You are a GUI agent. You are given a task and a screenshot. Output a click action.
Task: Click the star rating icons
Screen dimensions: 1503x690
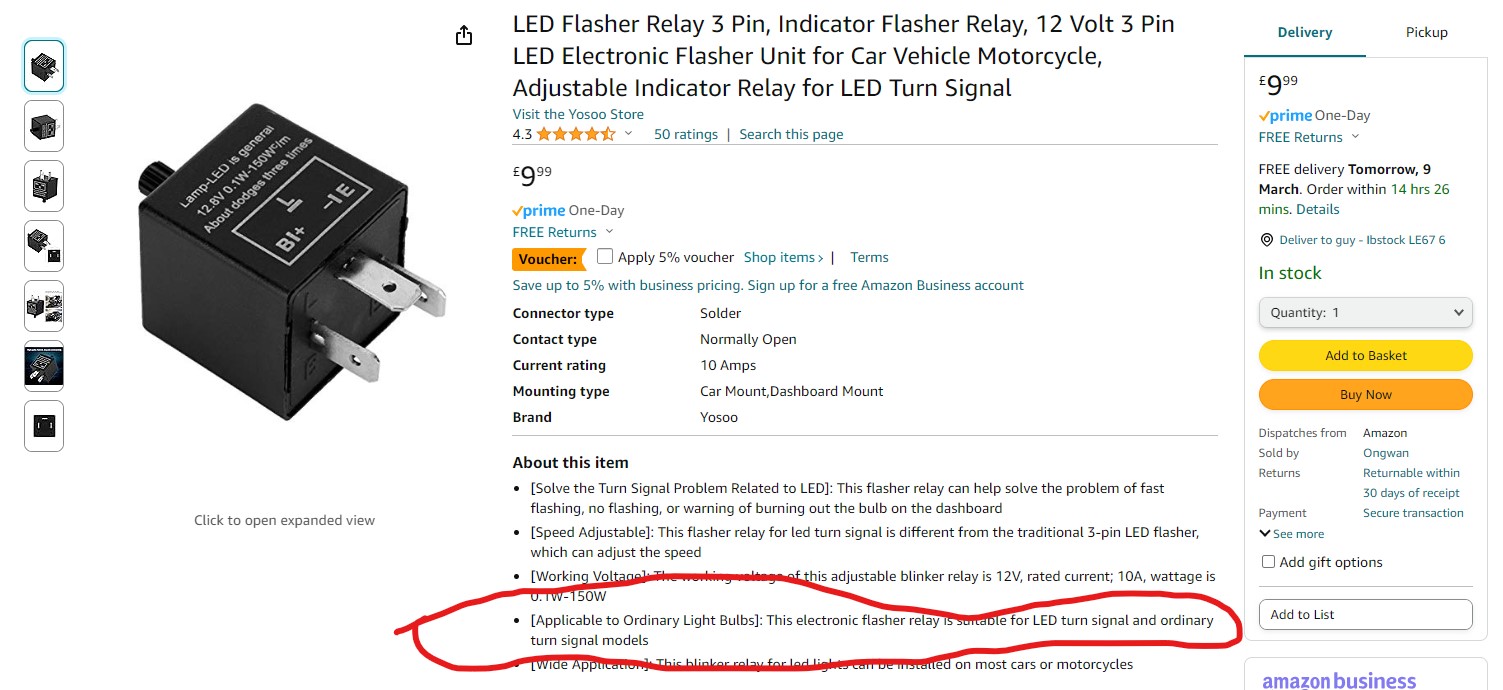[575, 134]
